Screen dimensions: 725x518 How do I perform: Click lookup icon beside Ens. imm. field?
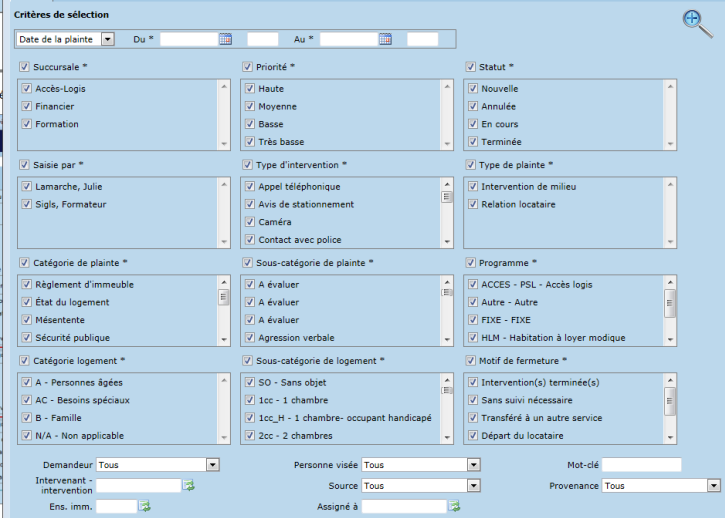(144, 506)
